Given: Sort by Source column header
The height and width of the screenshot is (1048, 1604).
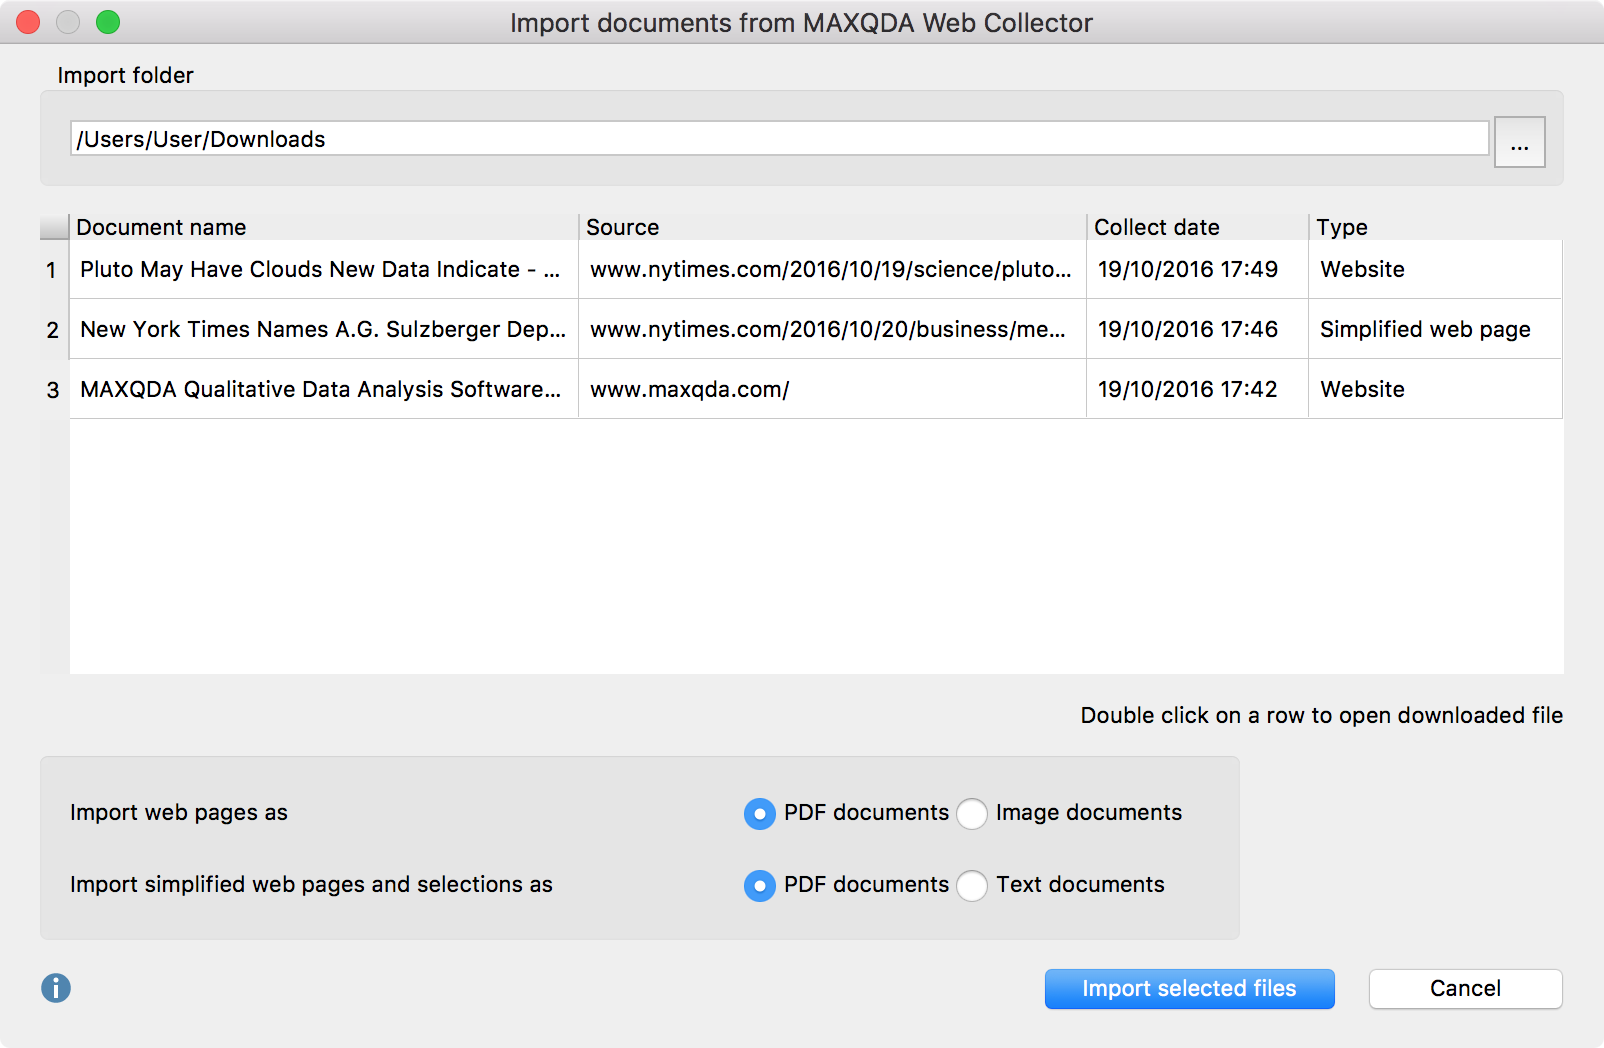Looking at the screenshot, I should tap(831, 227).
